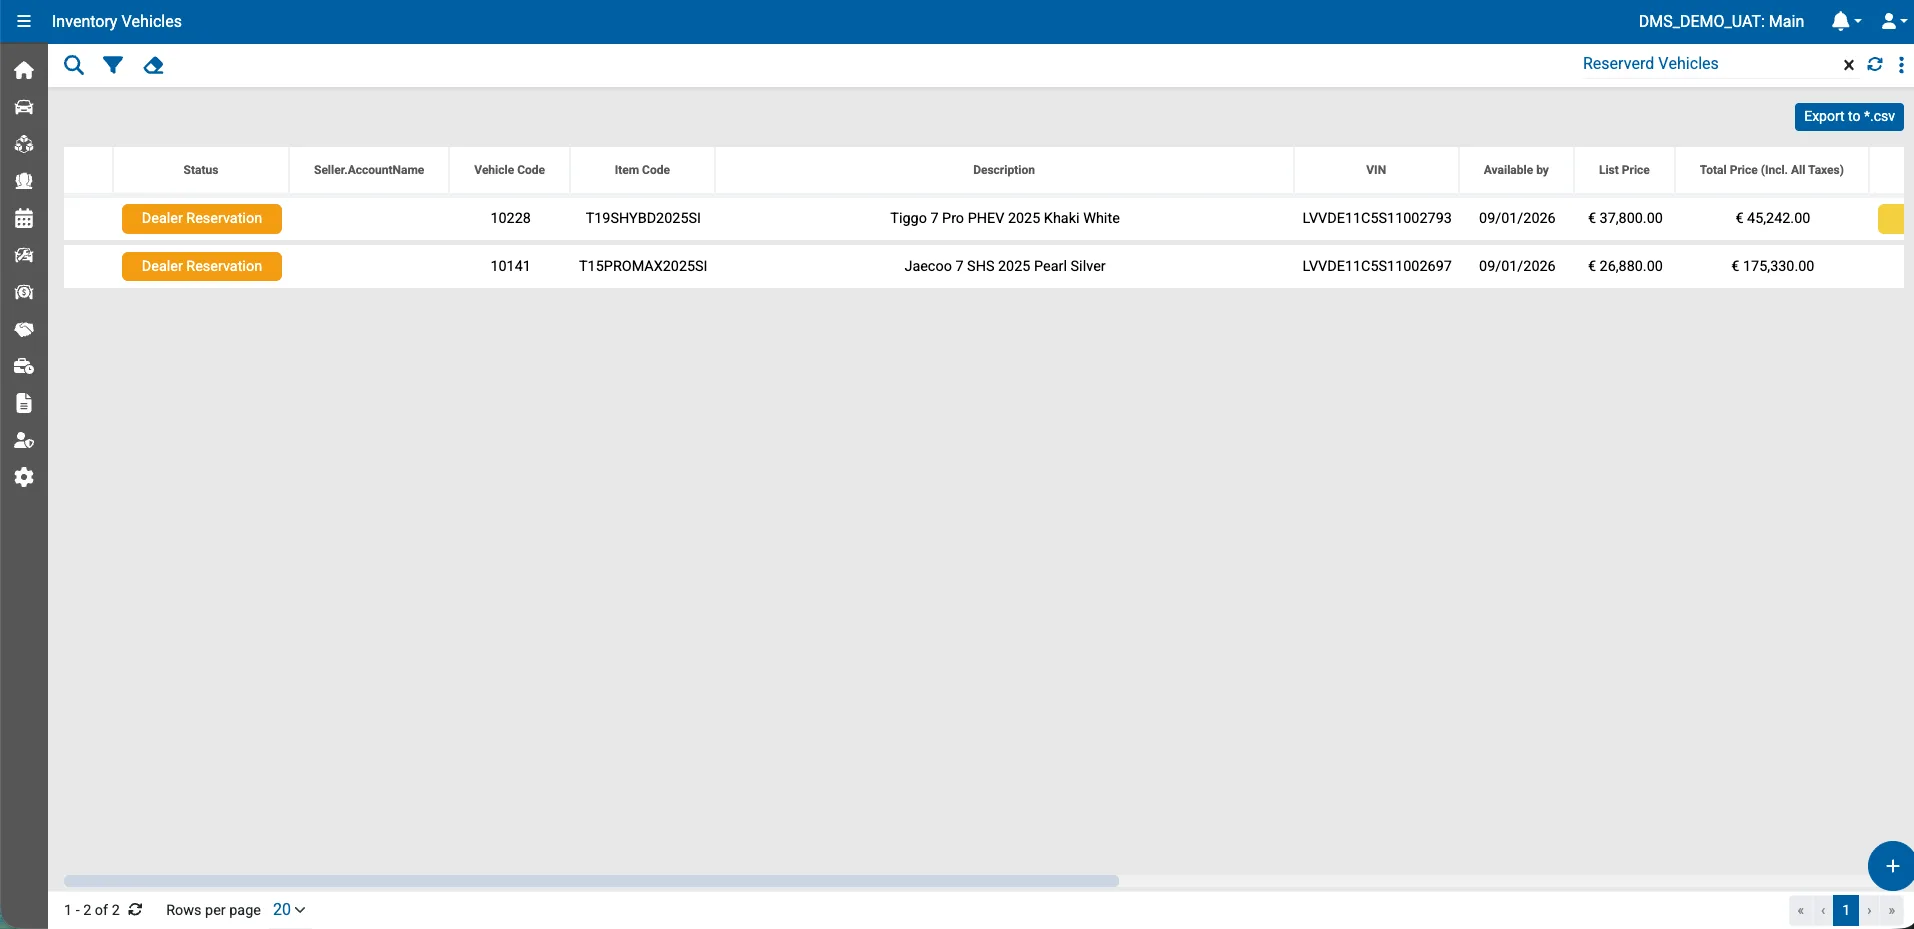Sort by Item Code column header
Image resolution: width=1914 pixels, height=929 pixels.
[642, 170]
